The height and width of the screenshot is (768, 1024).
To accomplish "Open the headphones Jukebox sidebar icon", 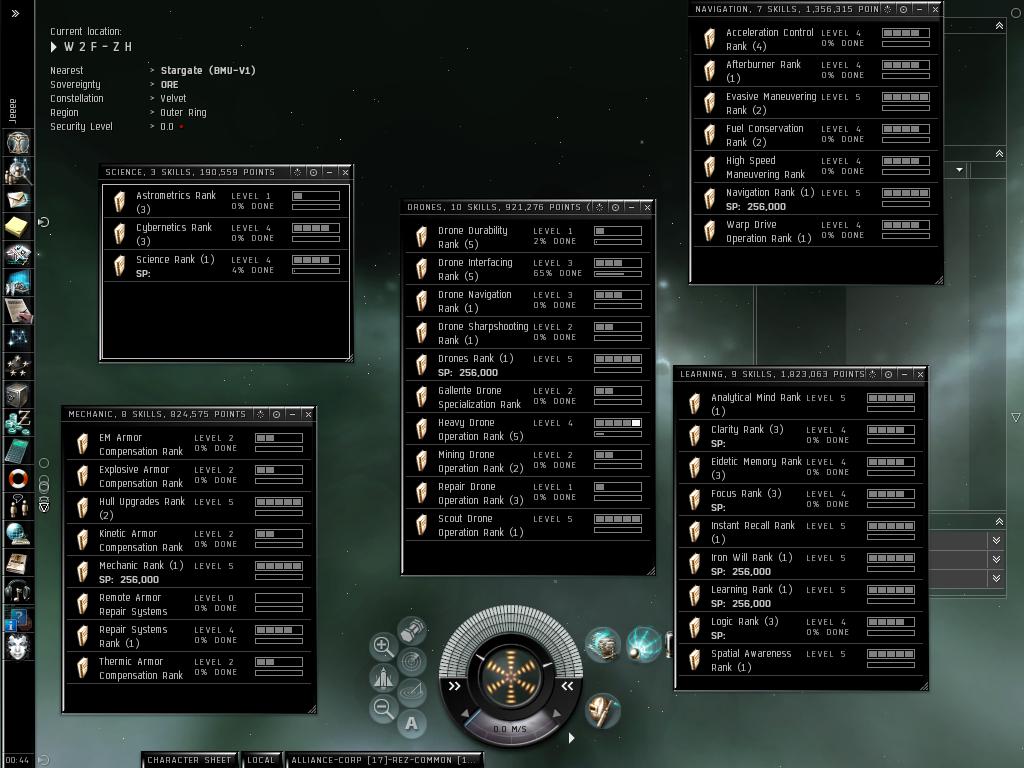I will point(18,591).
